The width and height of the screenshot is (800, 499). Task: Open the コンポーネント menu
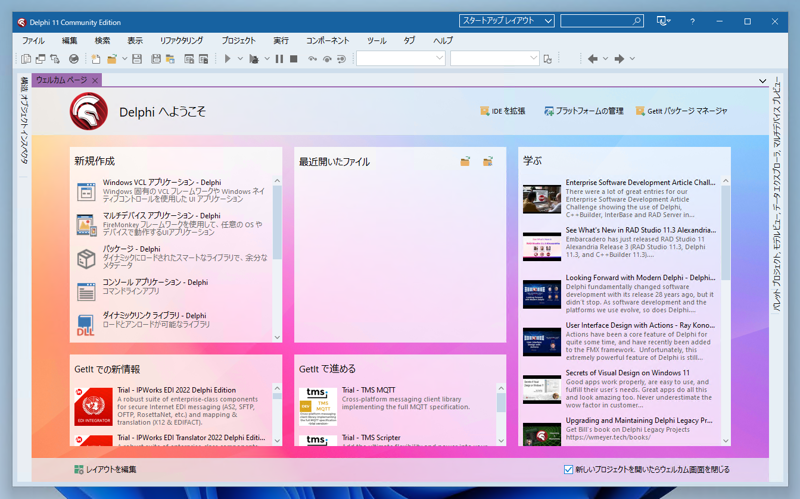328,41
